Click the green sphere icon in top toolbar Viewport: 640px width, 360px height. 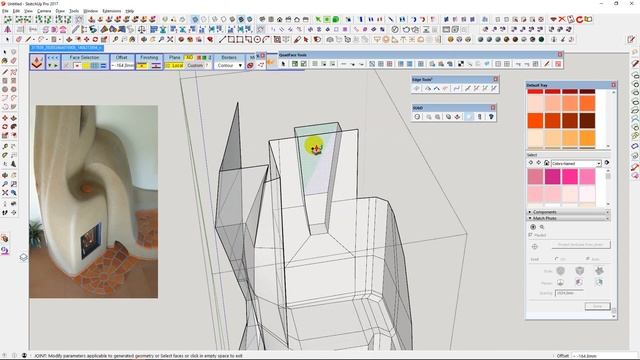point(336,19)
